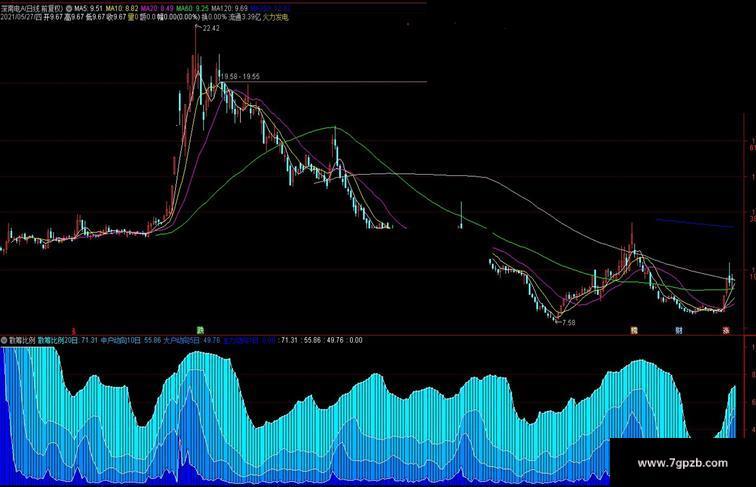Click the 大户动向5日: 49.76 indicator value
The height and width of the screenshot is (487, 756).
(192, 340)
